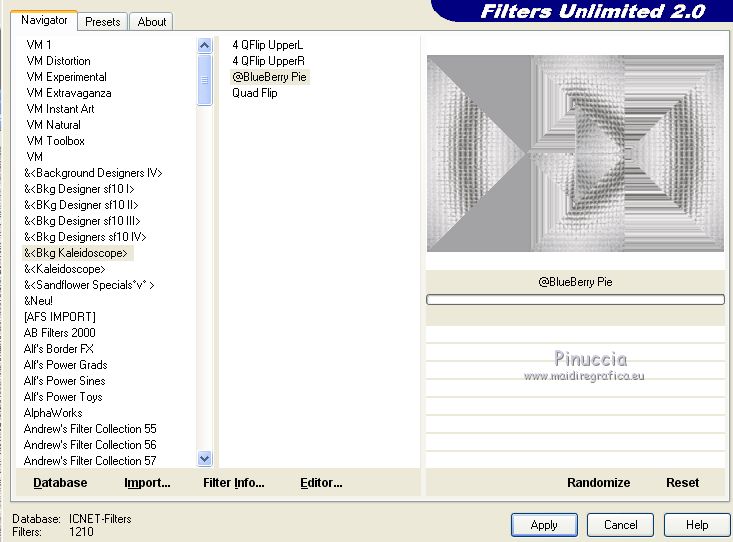733x542 pixels.
Task: Open the Database menu button
Action: (x=60, y=483)
